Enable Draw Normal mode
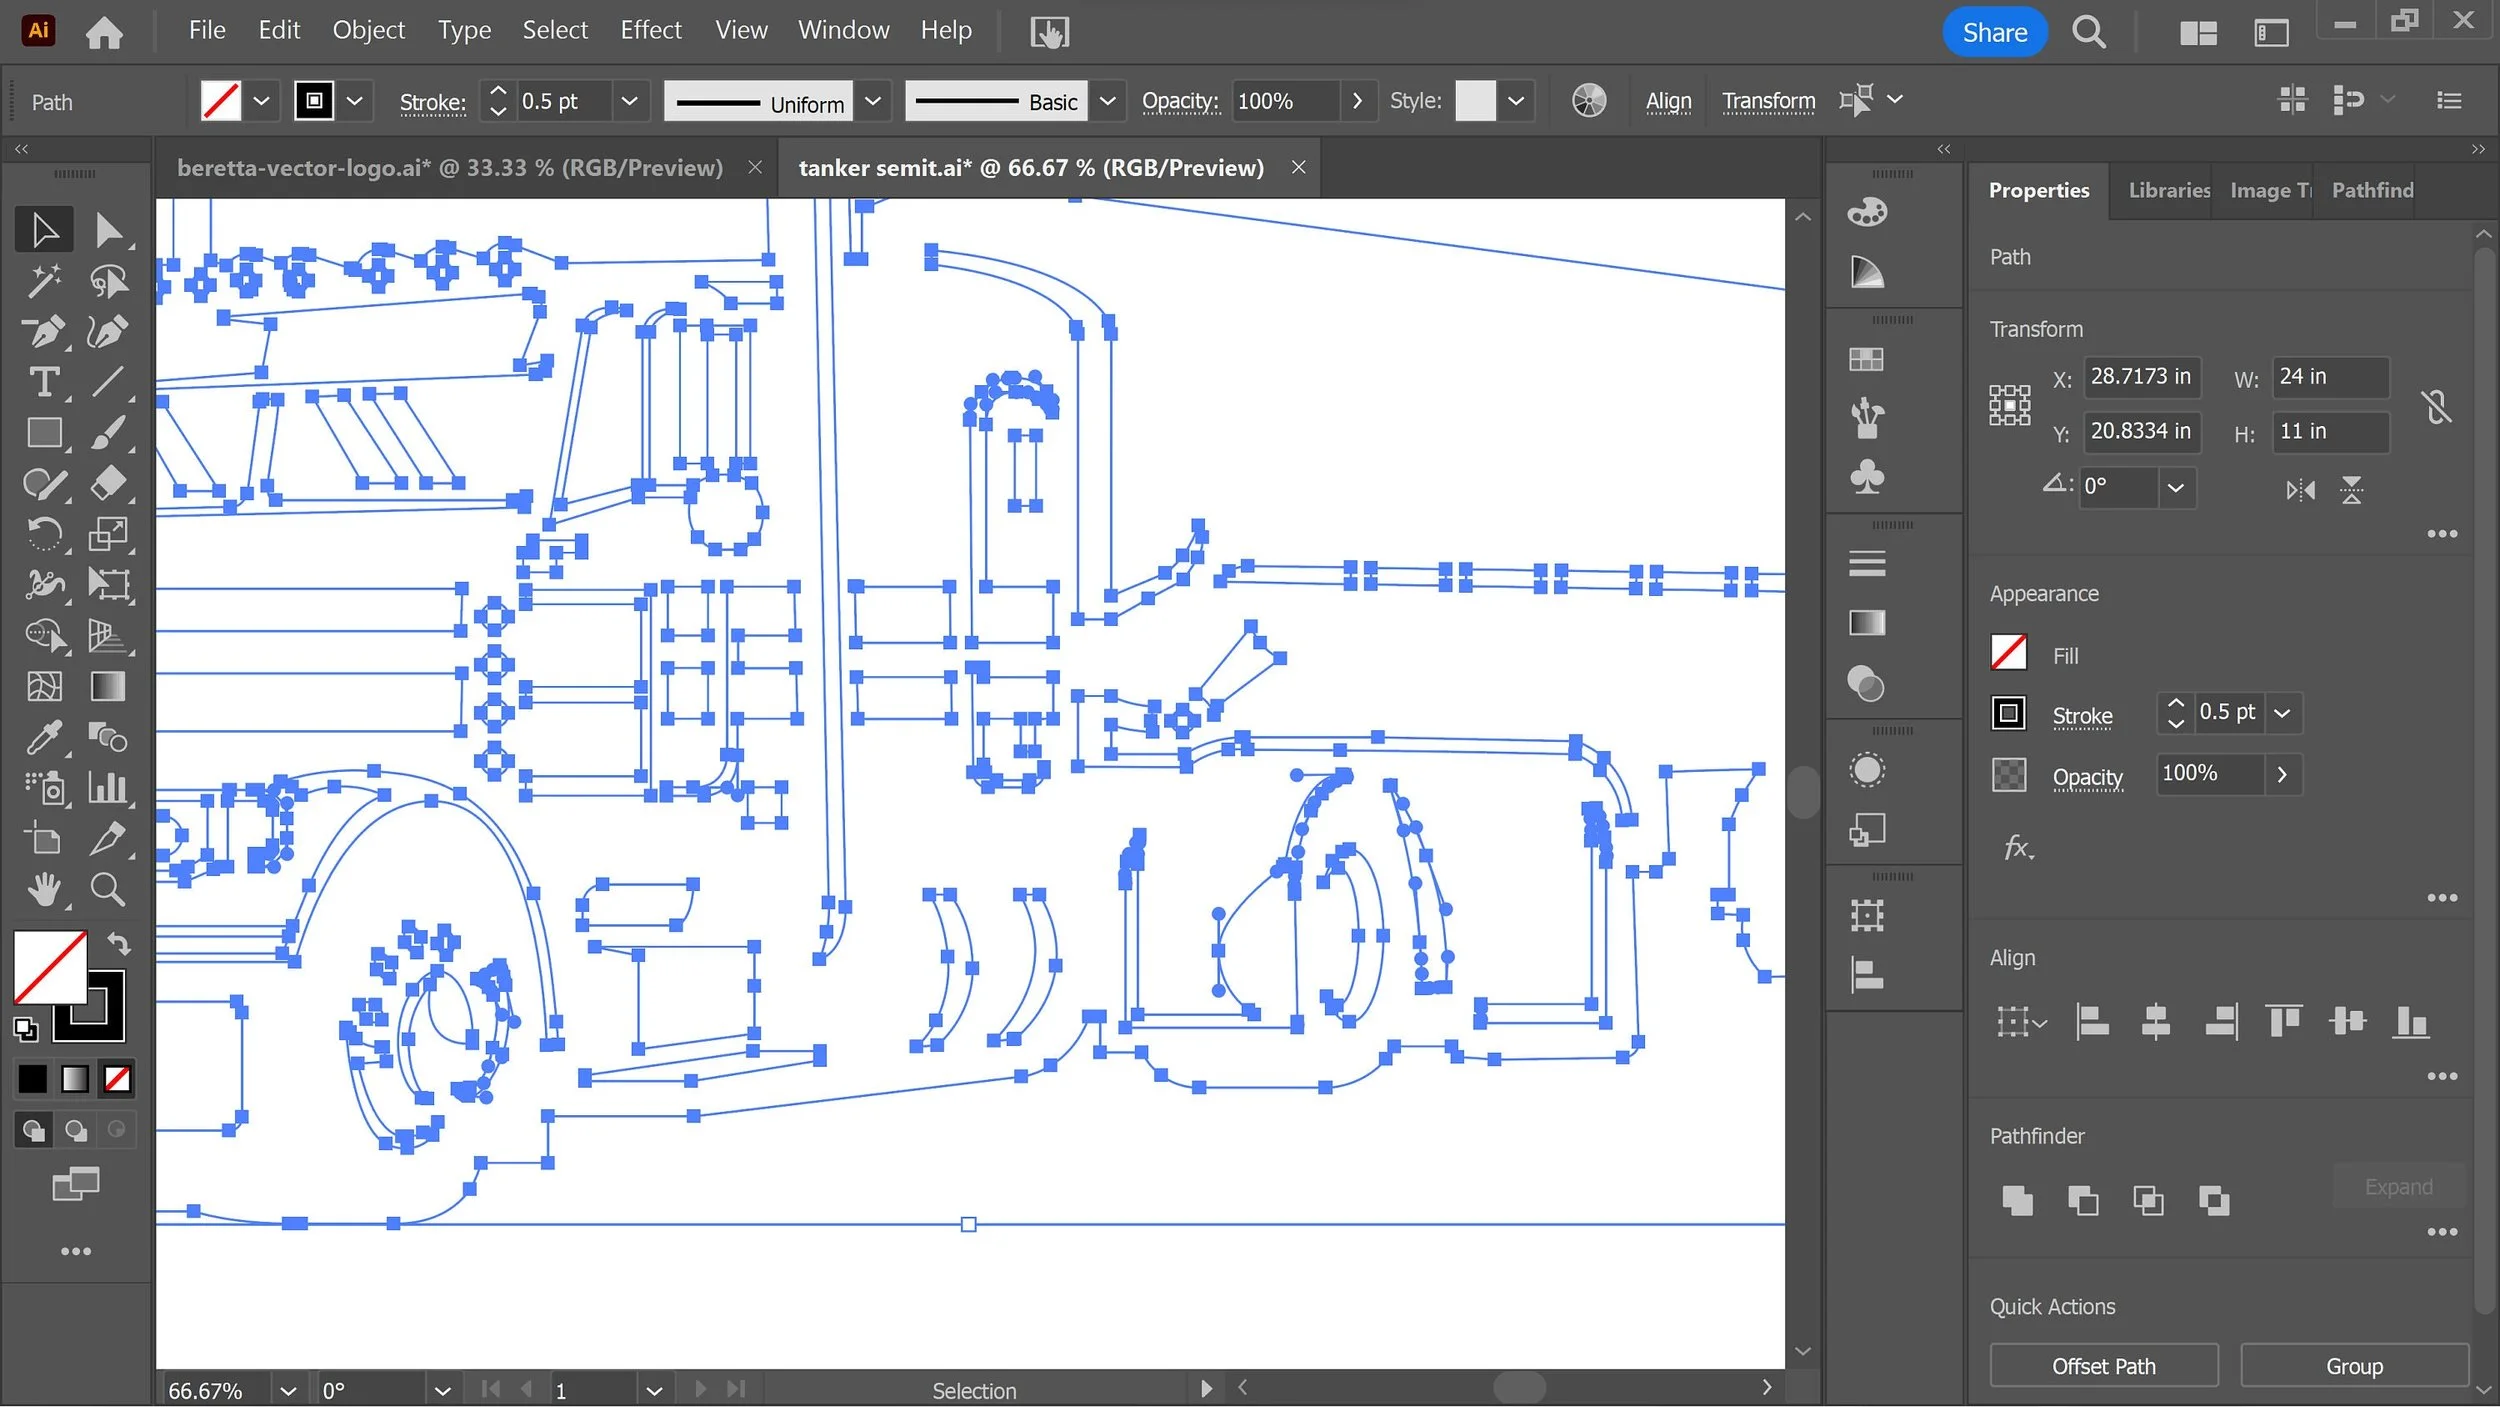 (x=34, y=1130)
